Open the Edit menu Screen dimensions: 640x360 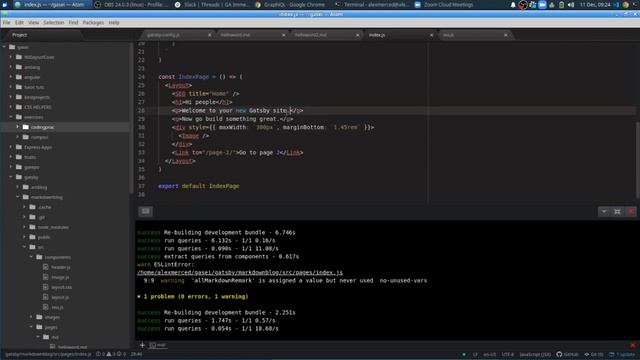coord(19,22)
